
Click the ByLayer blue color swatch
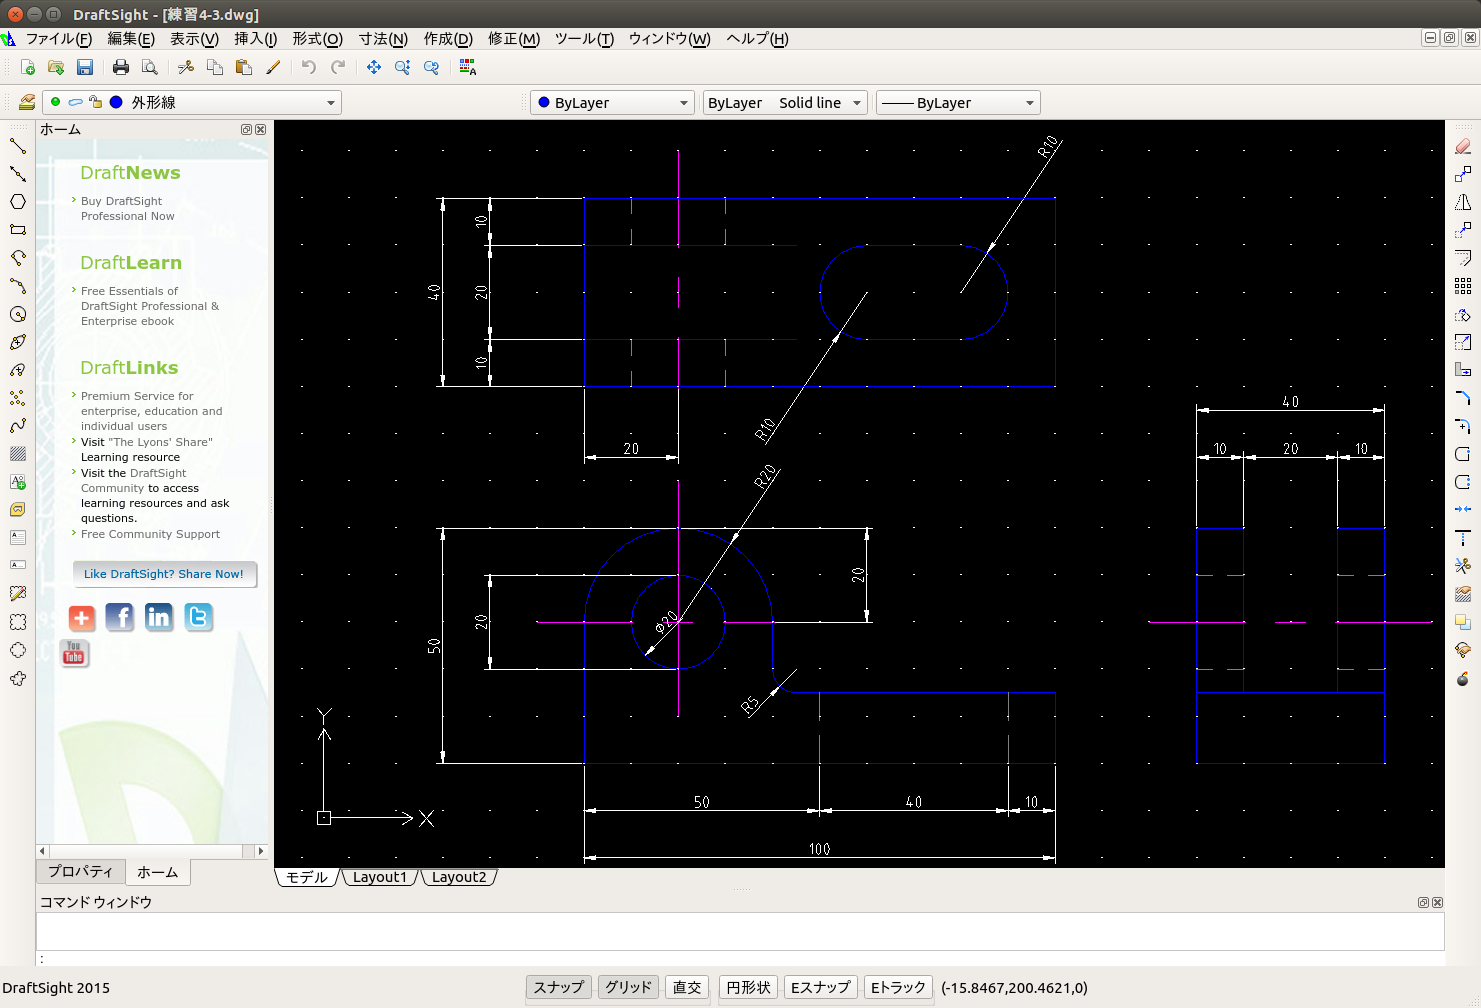[544, 102]
